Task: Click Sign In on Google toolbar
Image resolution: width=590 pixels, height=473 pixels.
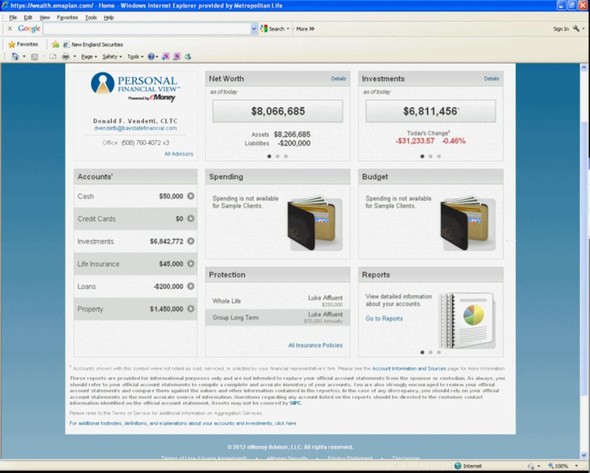Action: (x=561, y=29)
